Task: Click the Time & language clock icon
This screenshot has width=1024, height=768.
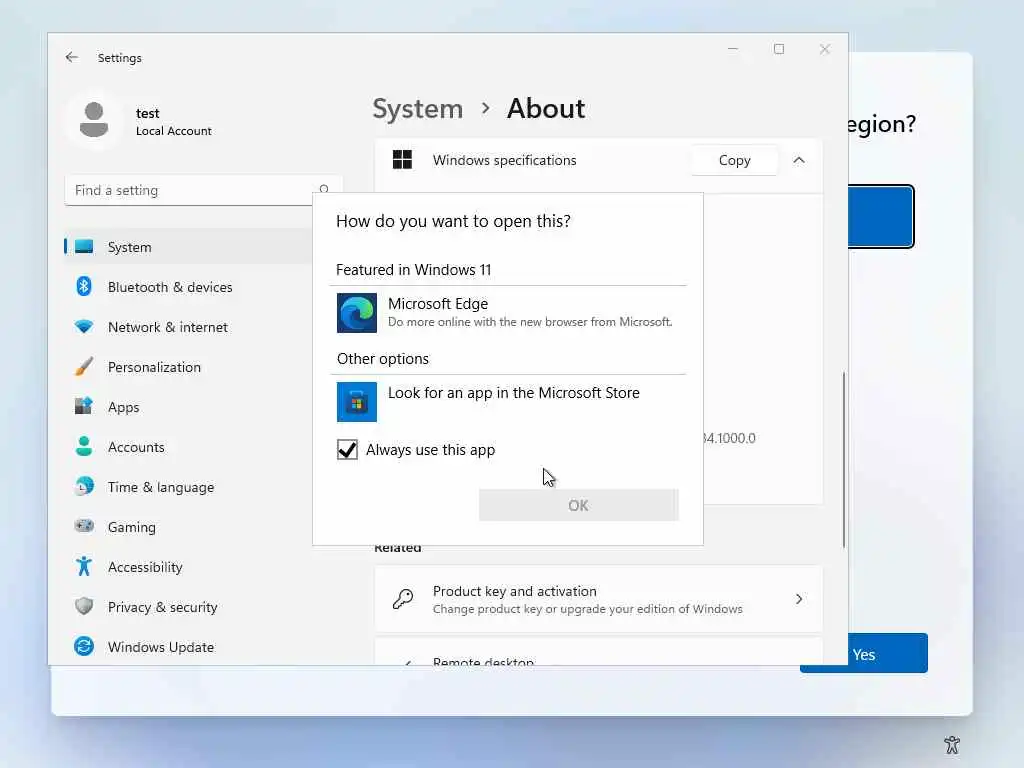Action: 84,487
